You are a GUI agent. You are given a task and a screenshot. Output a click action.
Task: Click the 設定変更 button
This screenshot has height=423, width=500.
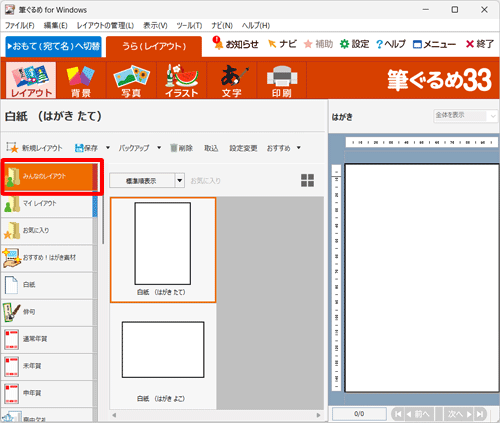coord(243,148)
